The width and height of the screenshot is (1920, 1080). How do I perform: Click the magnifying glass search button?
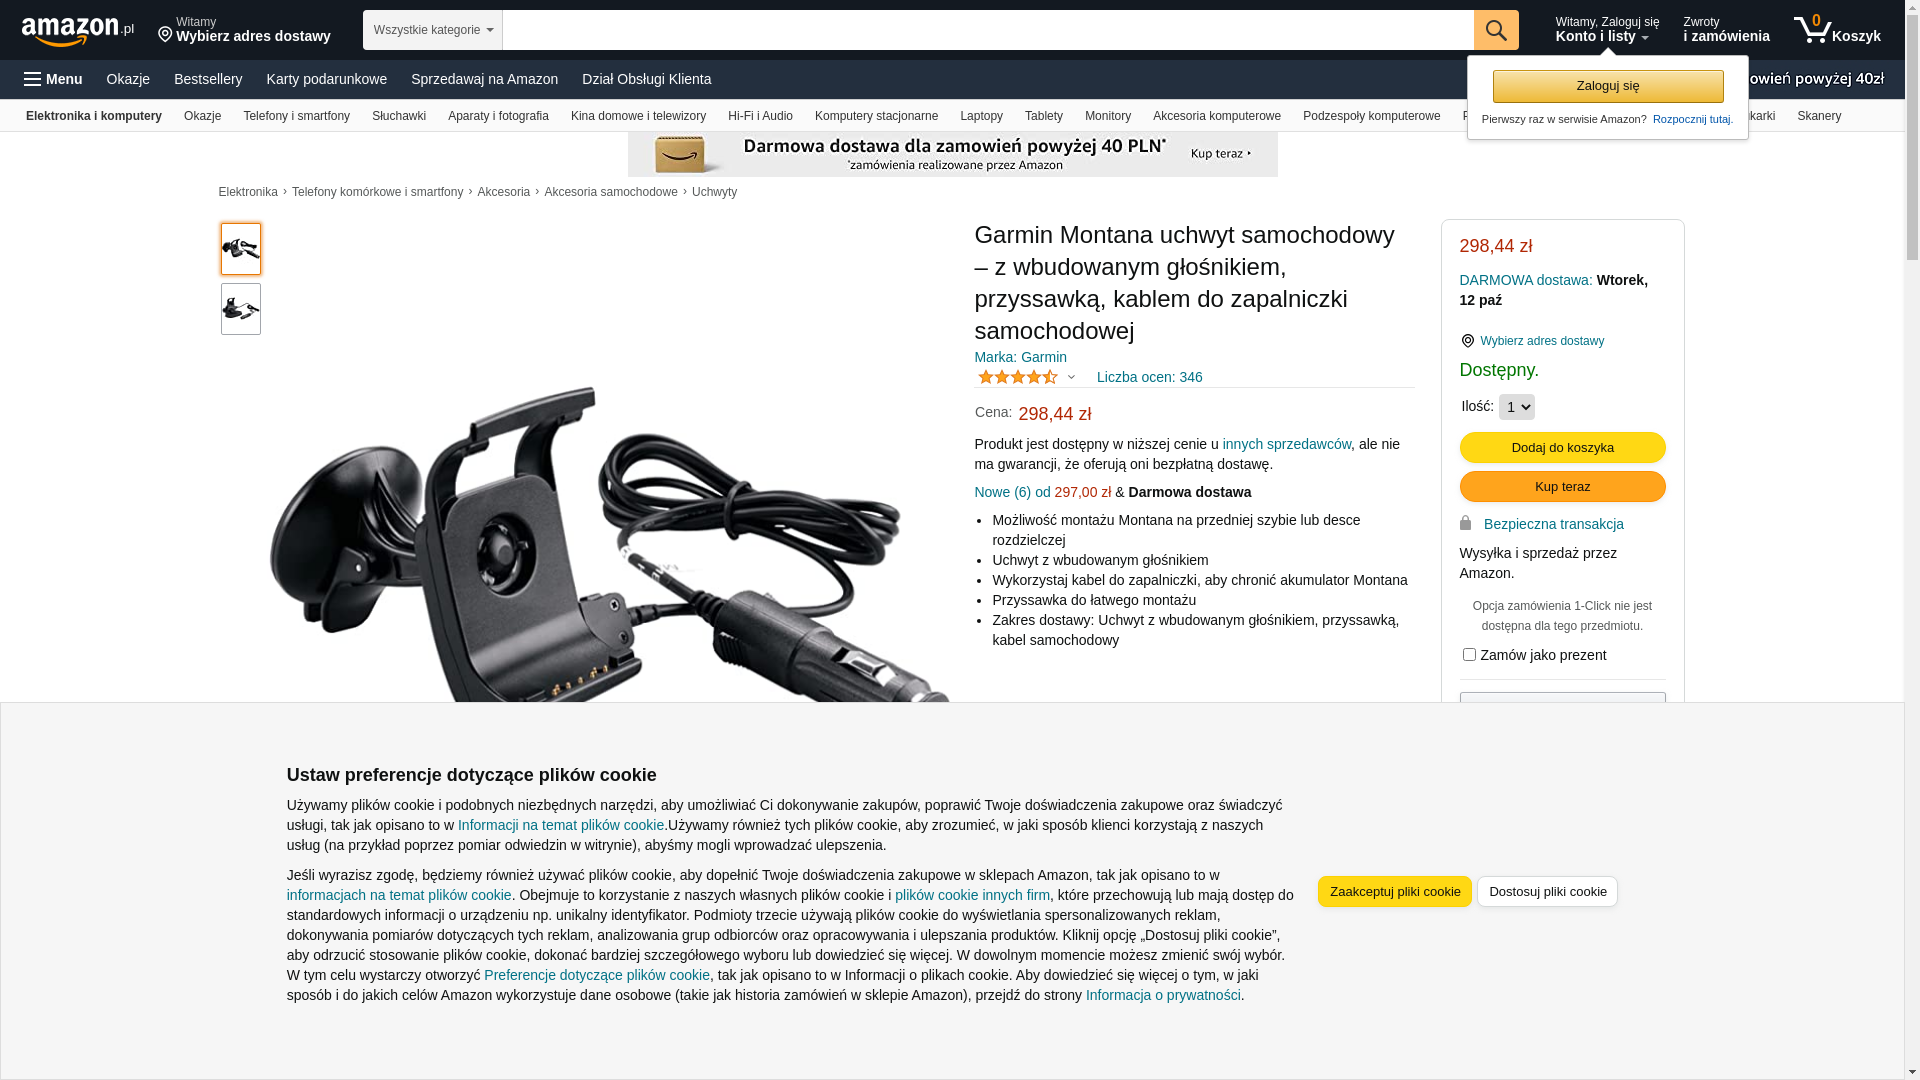coord(1496,30)
